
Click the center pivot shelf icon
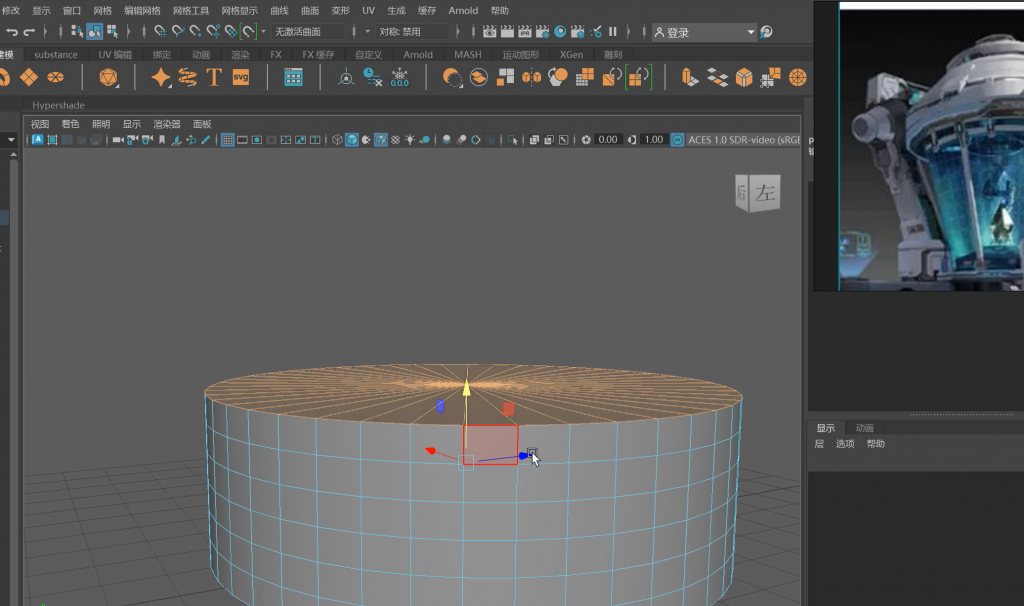click(x=346, y=78)
